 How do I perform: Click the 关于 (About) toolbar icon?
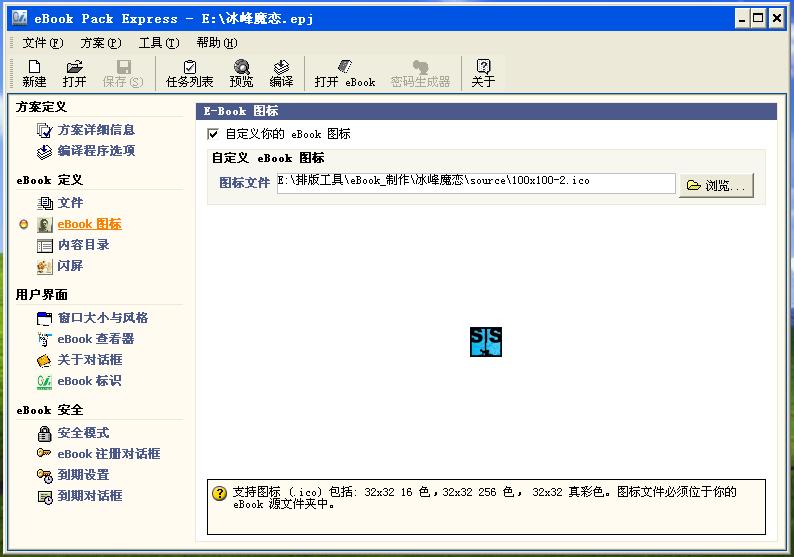coord(483,67)
